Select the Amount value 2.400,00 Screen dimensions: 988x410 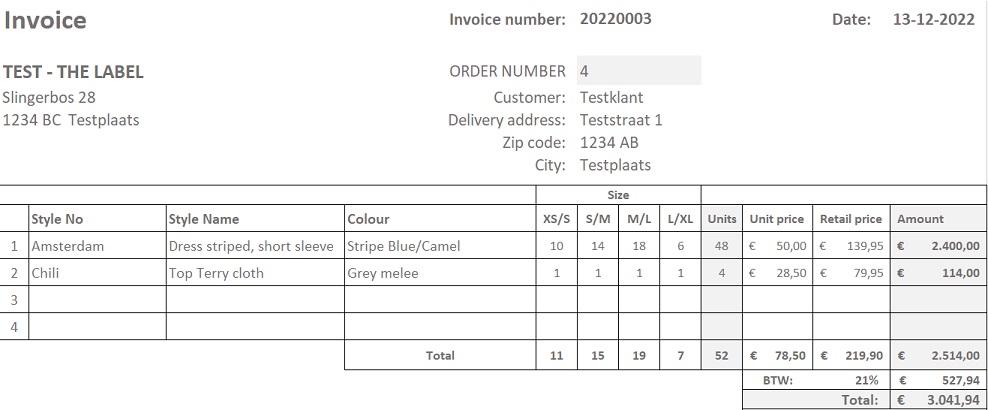(x=939, y=246)
